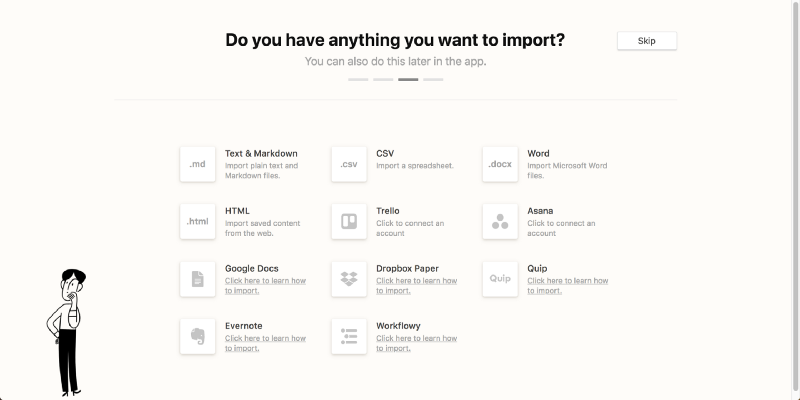Follow Evernote 'Click here to learn how' link
Viewport: 800px width, 400px height.
(x=265, y=343)
